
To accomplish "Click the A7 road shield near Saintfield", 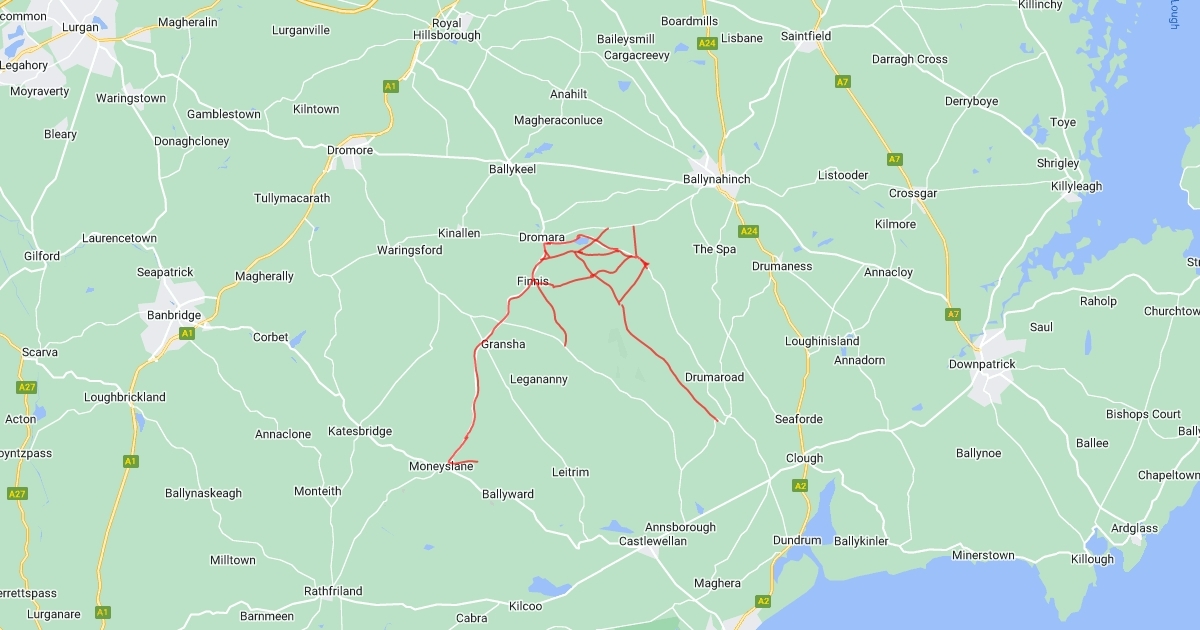I will (x=843, y=82).
